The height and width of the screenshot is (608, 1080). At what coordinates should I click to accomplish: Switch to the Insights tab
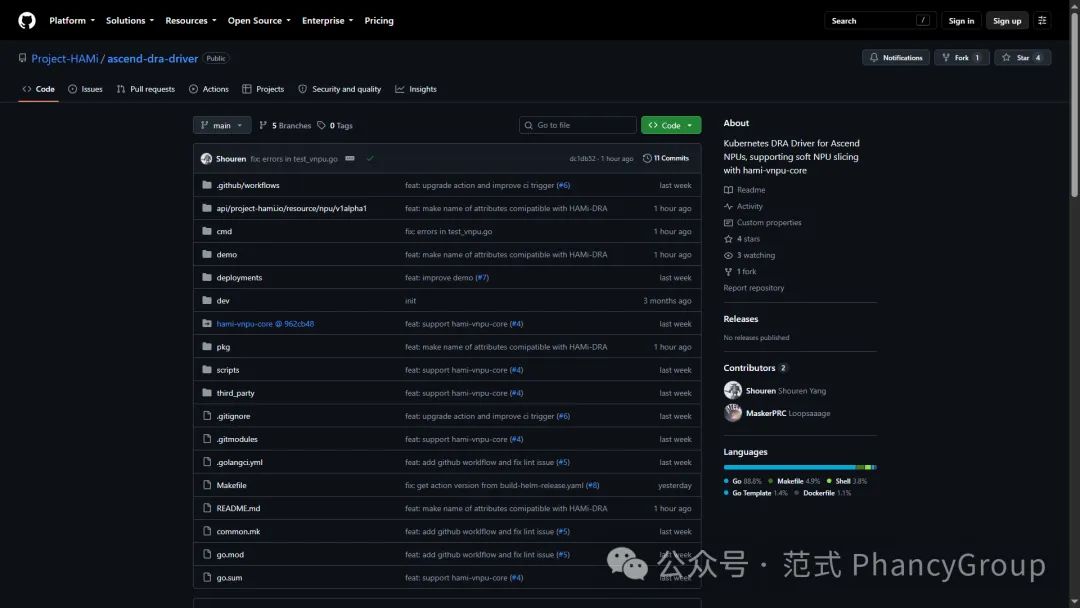click(416, 89)
